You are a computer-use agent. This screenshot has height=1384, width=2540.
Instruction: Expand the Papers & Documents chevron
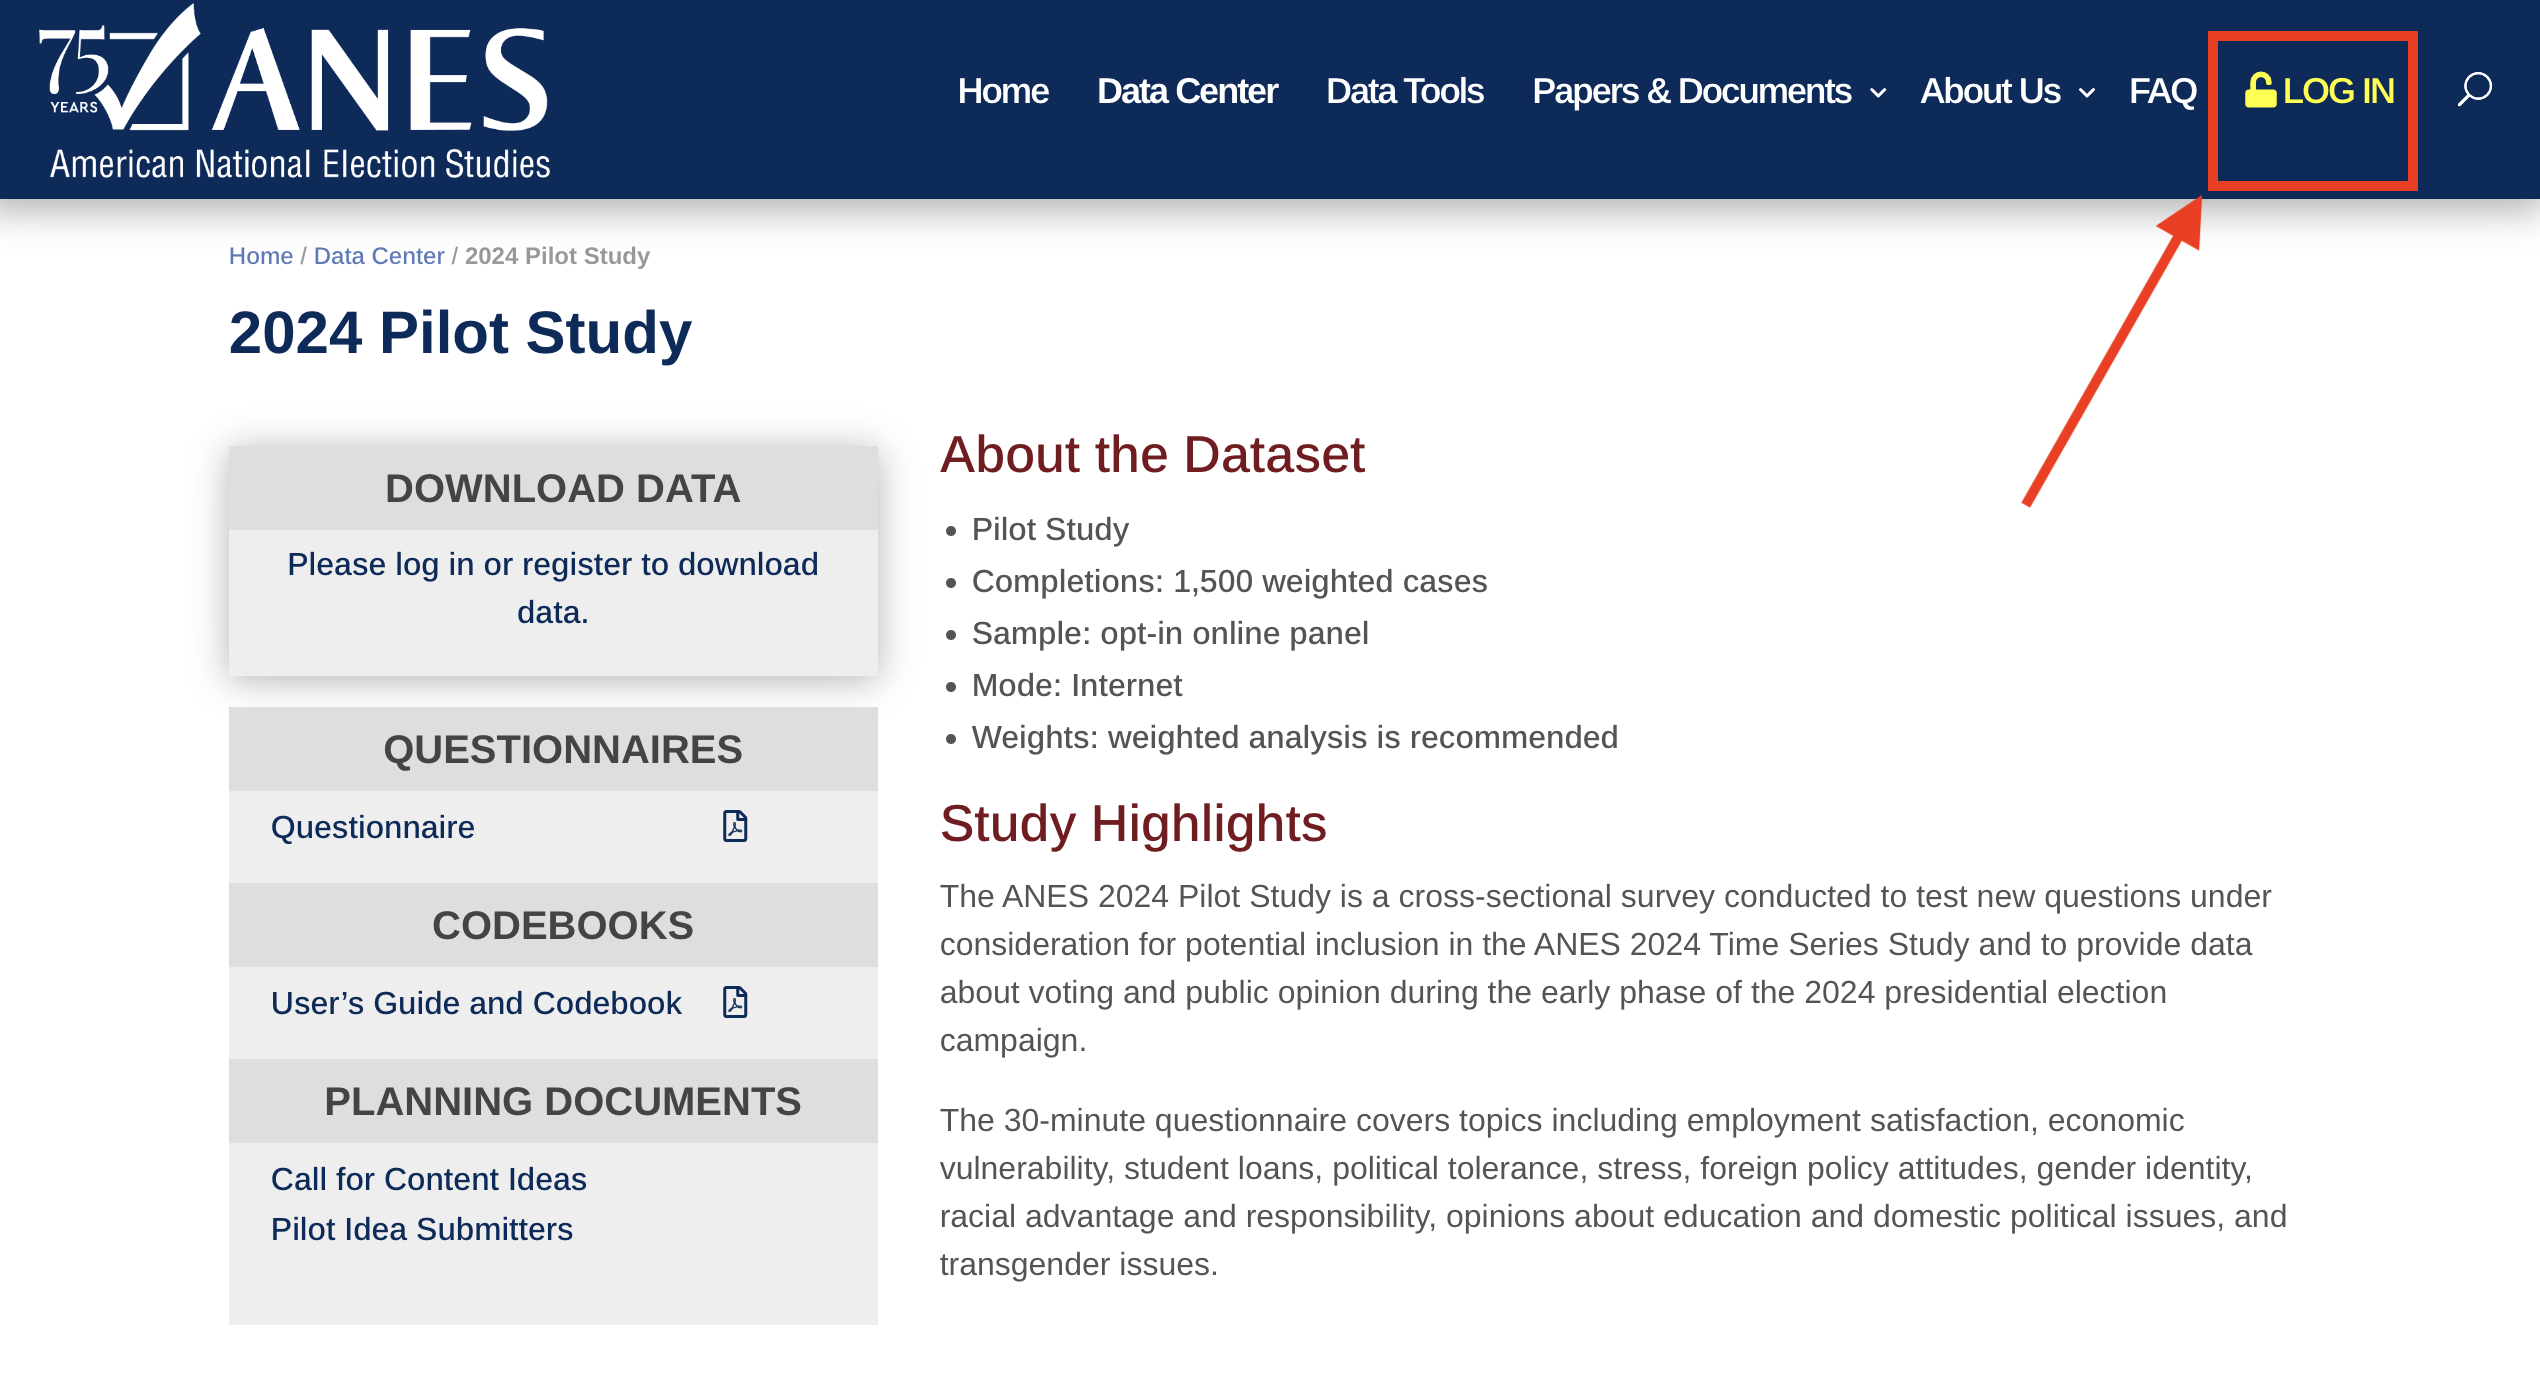pos(1878,93)
